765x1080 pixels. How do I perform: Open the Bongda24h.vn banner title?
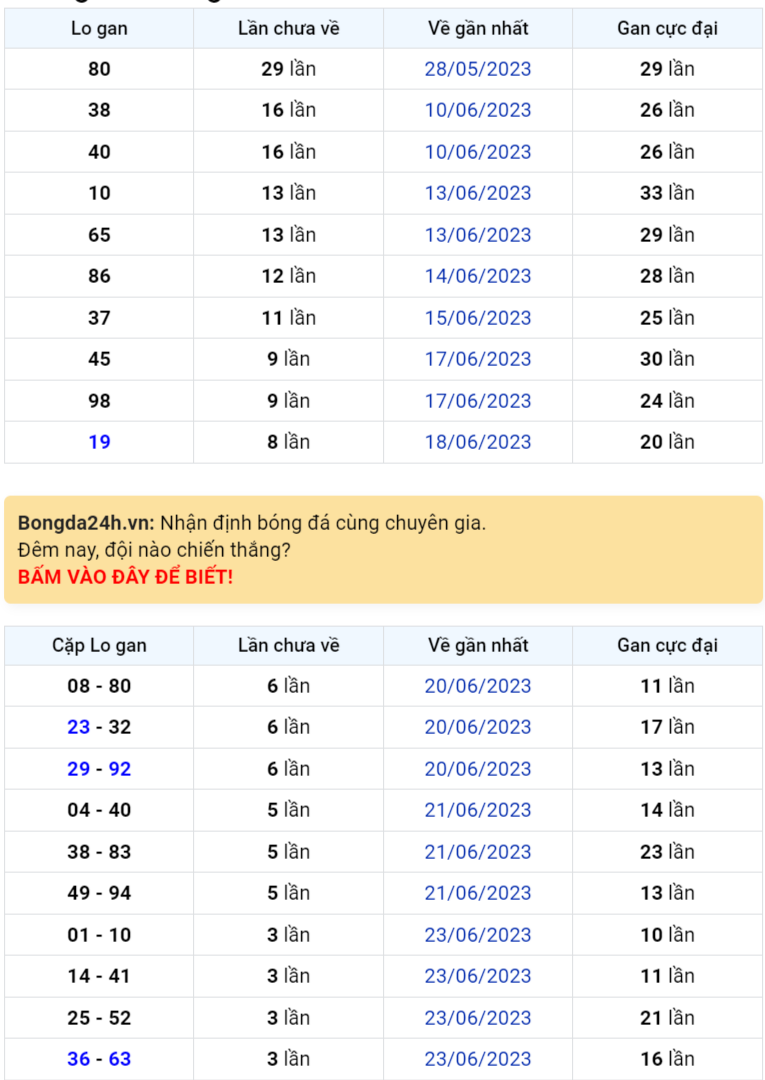click(86, 523)
